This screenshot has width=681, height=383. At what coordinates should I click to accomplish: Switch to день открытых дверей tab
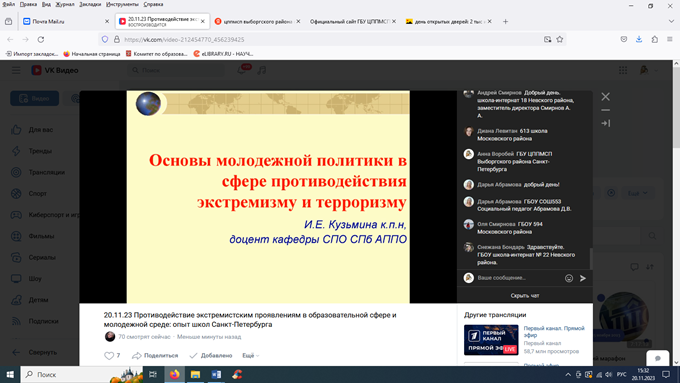[447, 21]
